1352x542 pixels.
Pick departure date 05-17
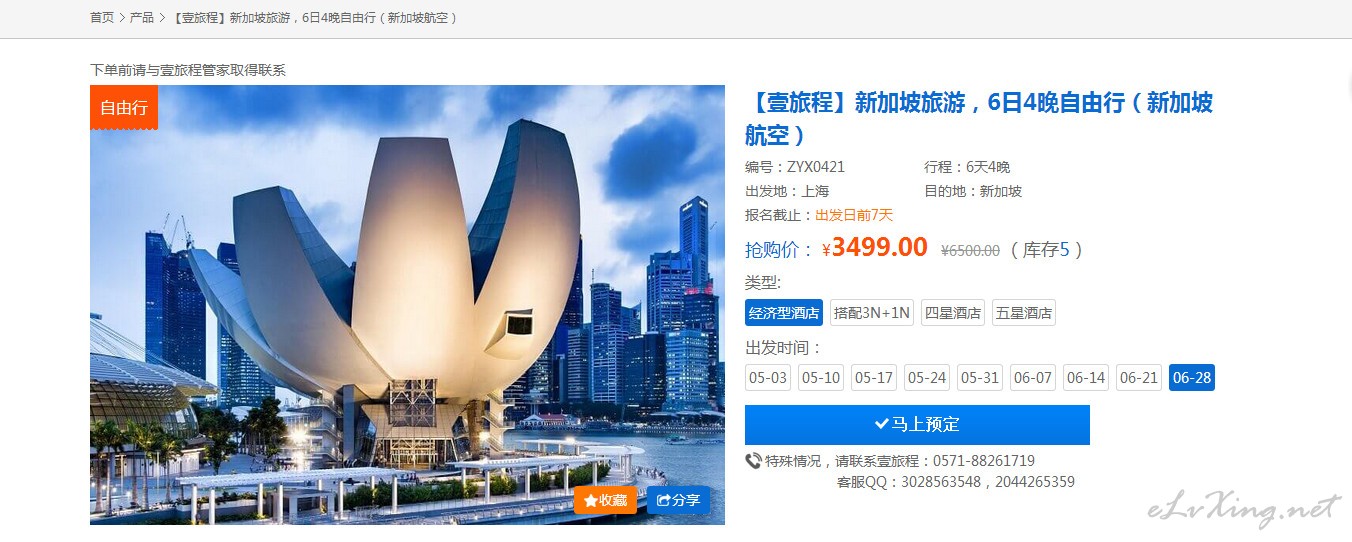874,378
